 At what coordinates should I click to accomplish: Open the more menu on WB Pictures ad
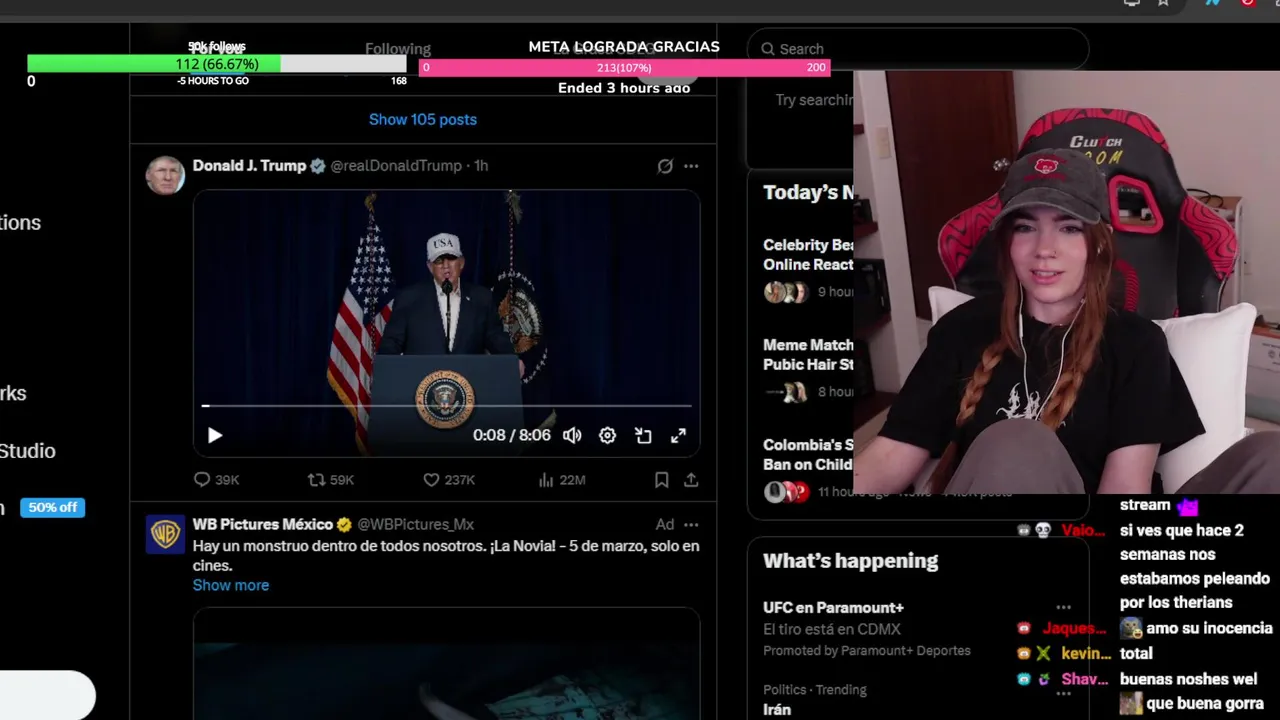[691, 524]
